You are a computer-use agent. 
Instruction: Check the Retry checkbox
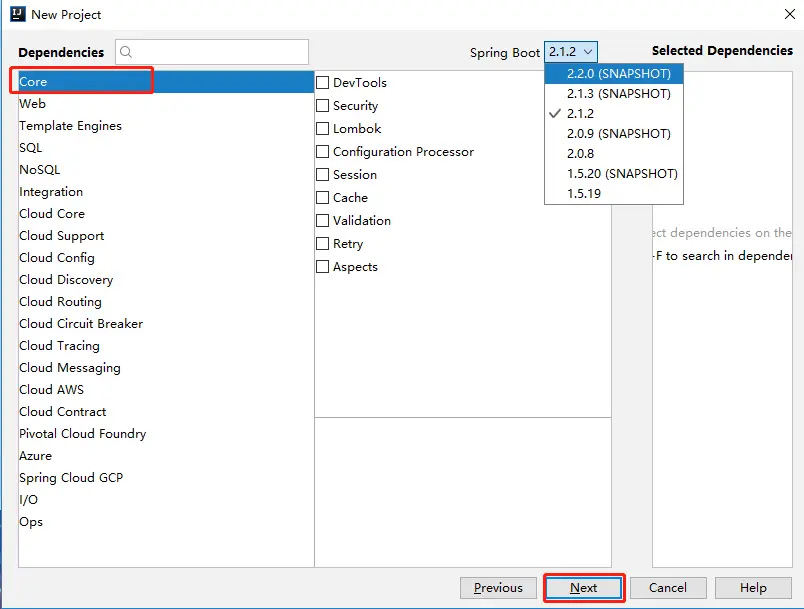(323, 243)
